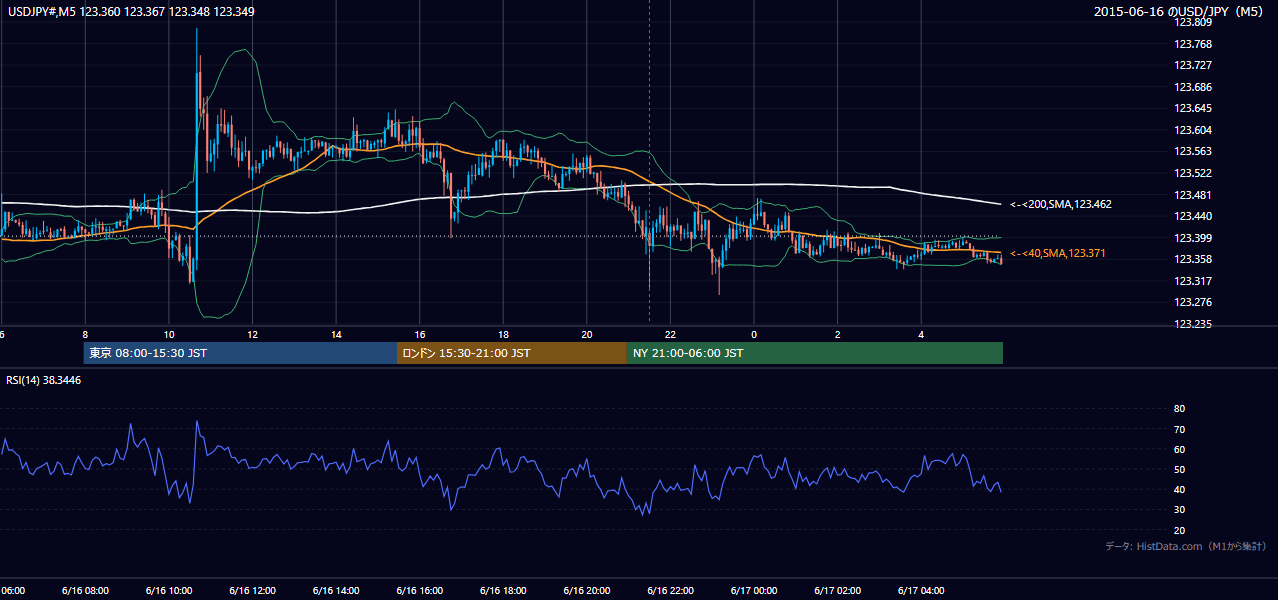This screenshot has height=600, width=1278.
Task: Click RSI scale value 40
Action: [1179, 490]
